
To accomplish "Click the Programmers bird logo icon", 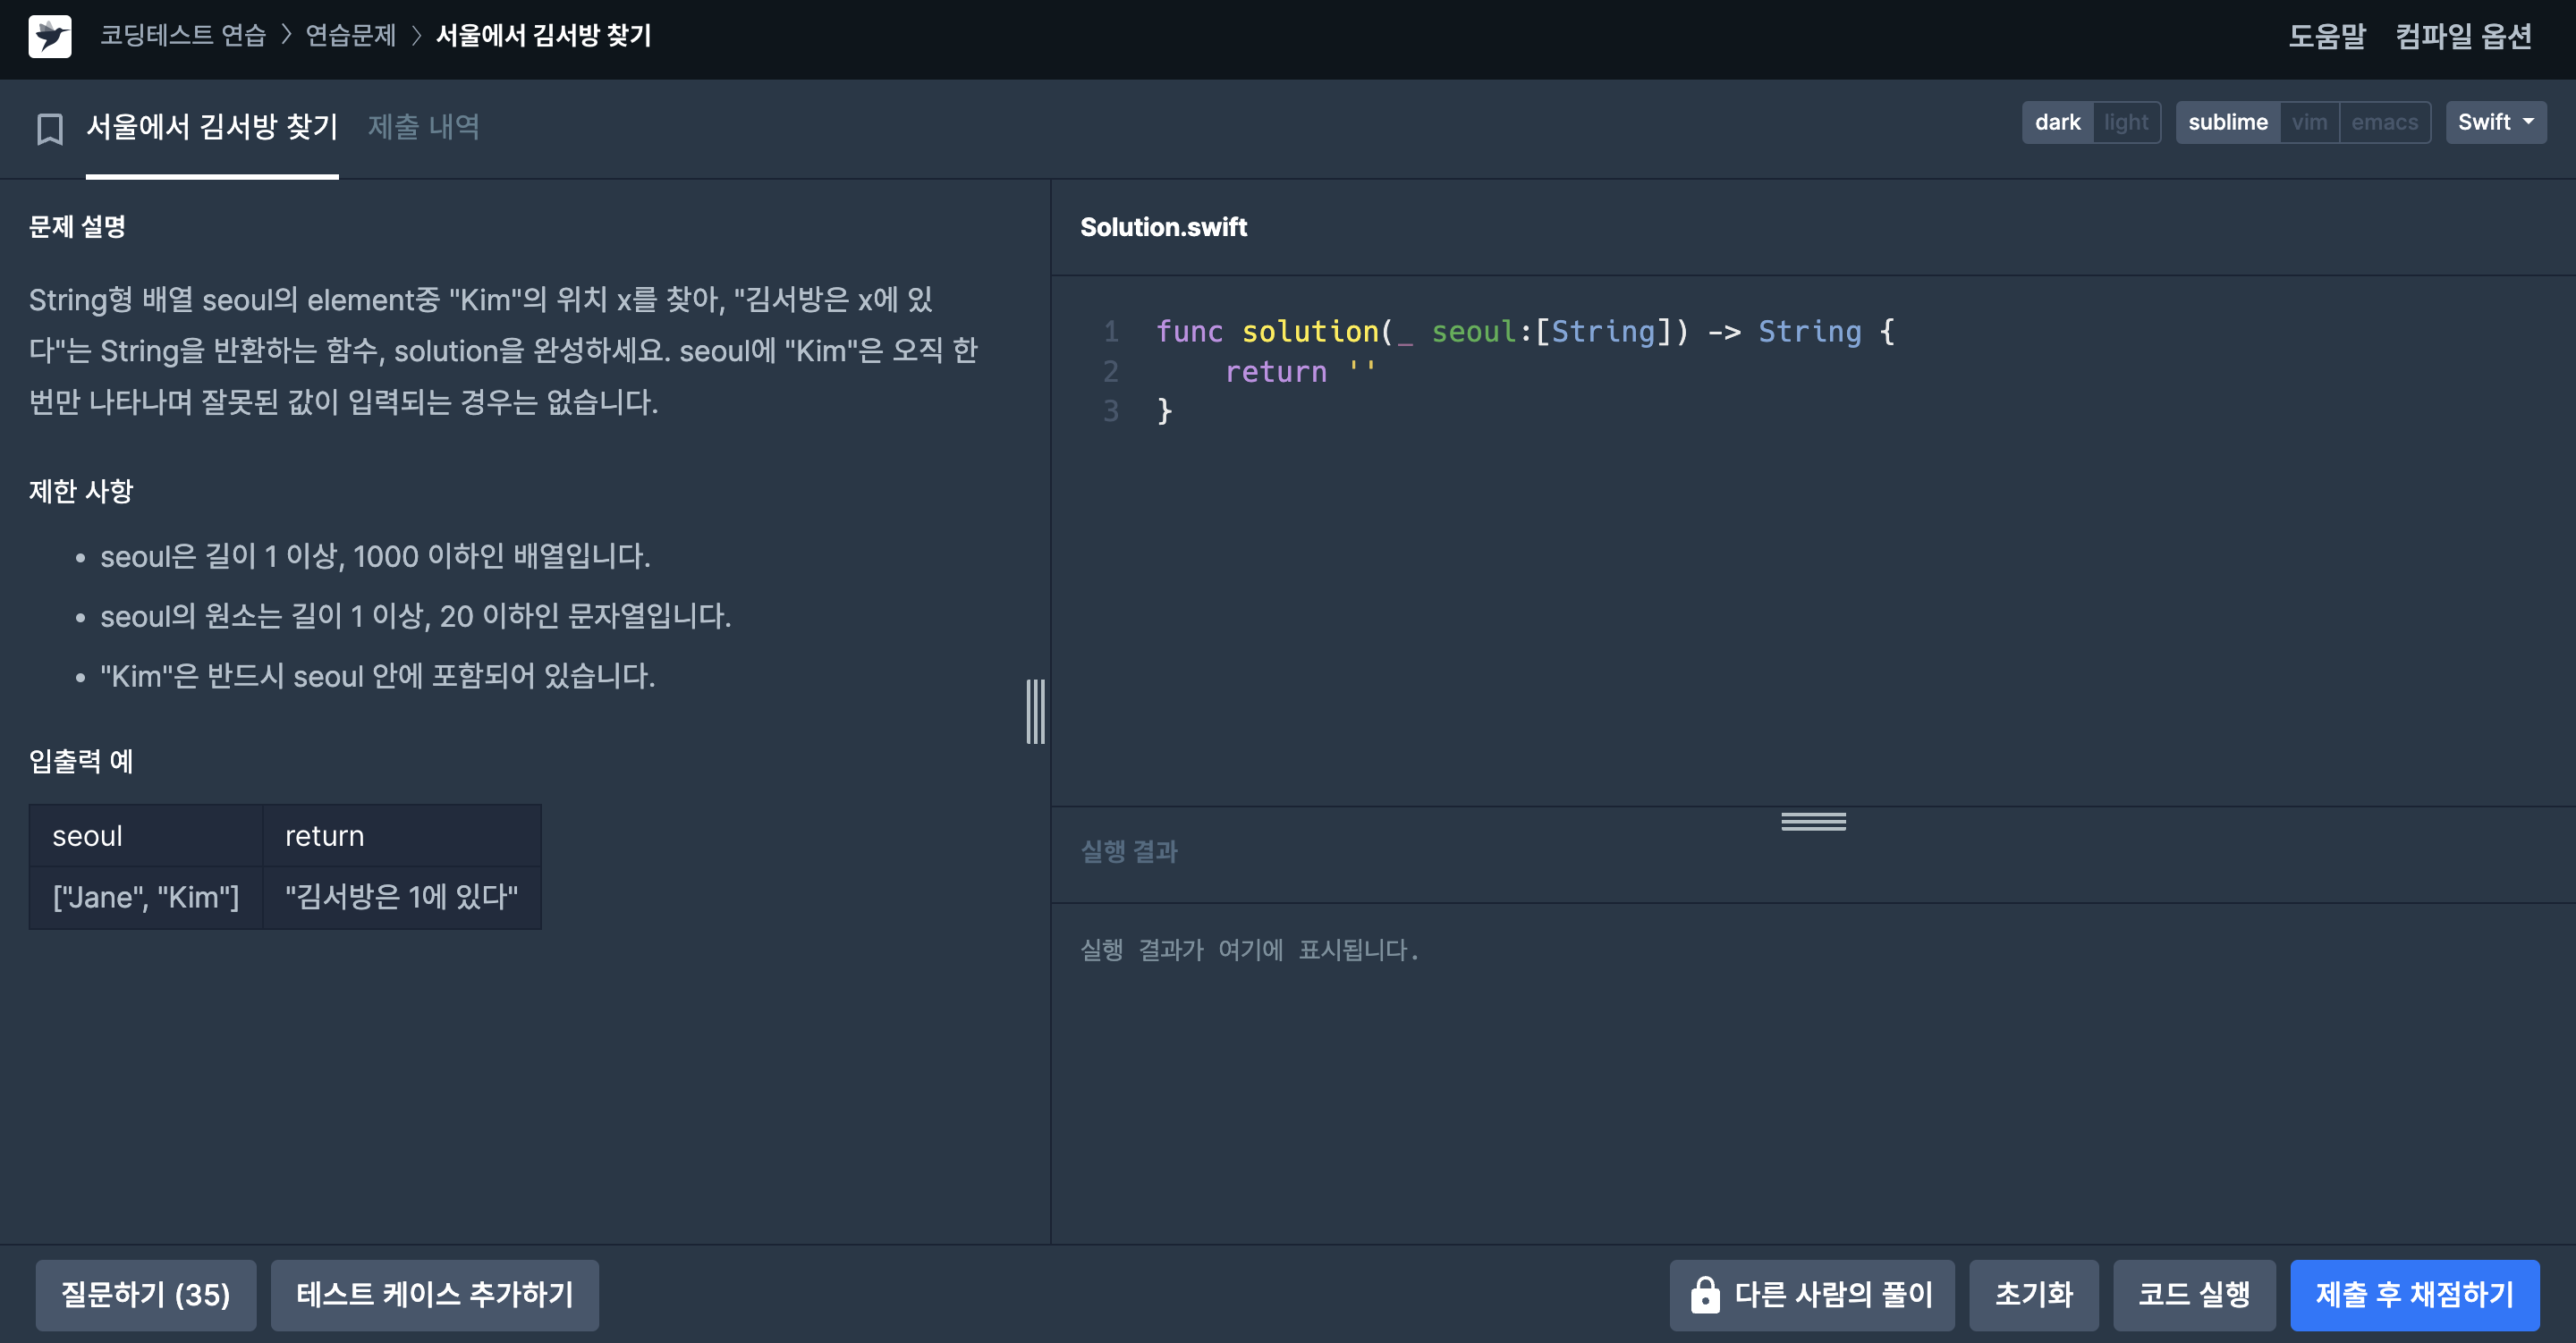I will [50, 36].
